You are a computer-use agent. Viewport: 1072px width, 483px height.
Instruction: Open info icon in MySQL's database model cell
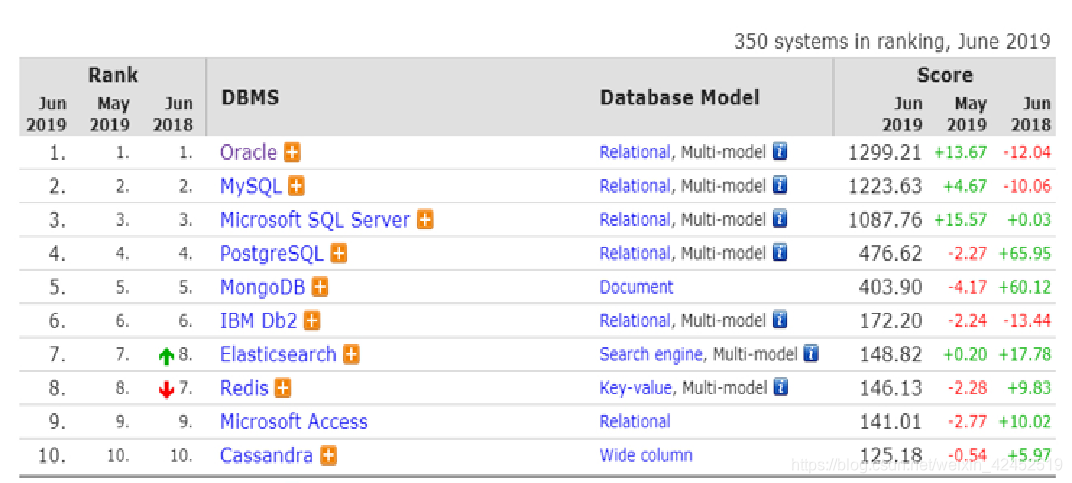point(780,185)
